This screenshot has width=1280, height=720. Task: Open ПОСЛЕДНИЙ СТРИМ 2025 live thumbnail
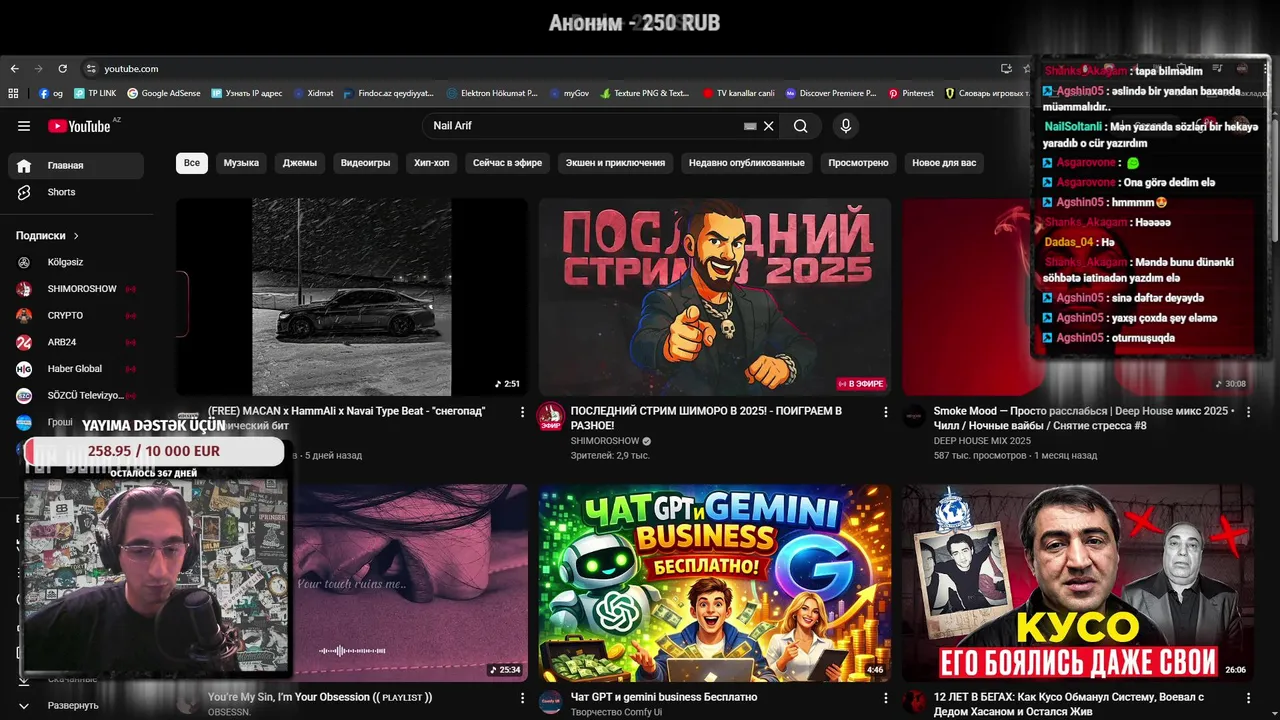pyautogui.click(x=715, y=297)
